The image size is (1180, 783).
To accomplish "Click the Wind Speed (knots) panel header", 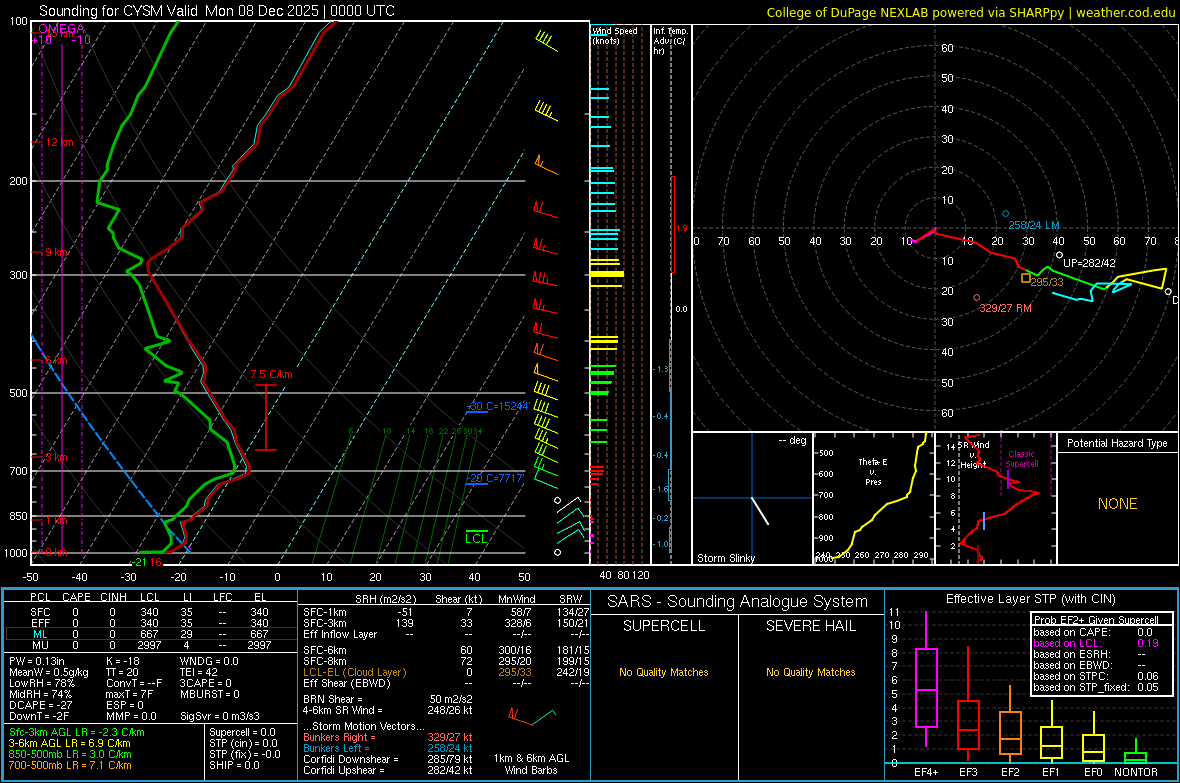I will click(x=615, y=35).
